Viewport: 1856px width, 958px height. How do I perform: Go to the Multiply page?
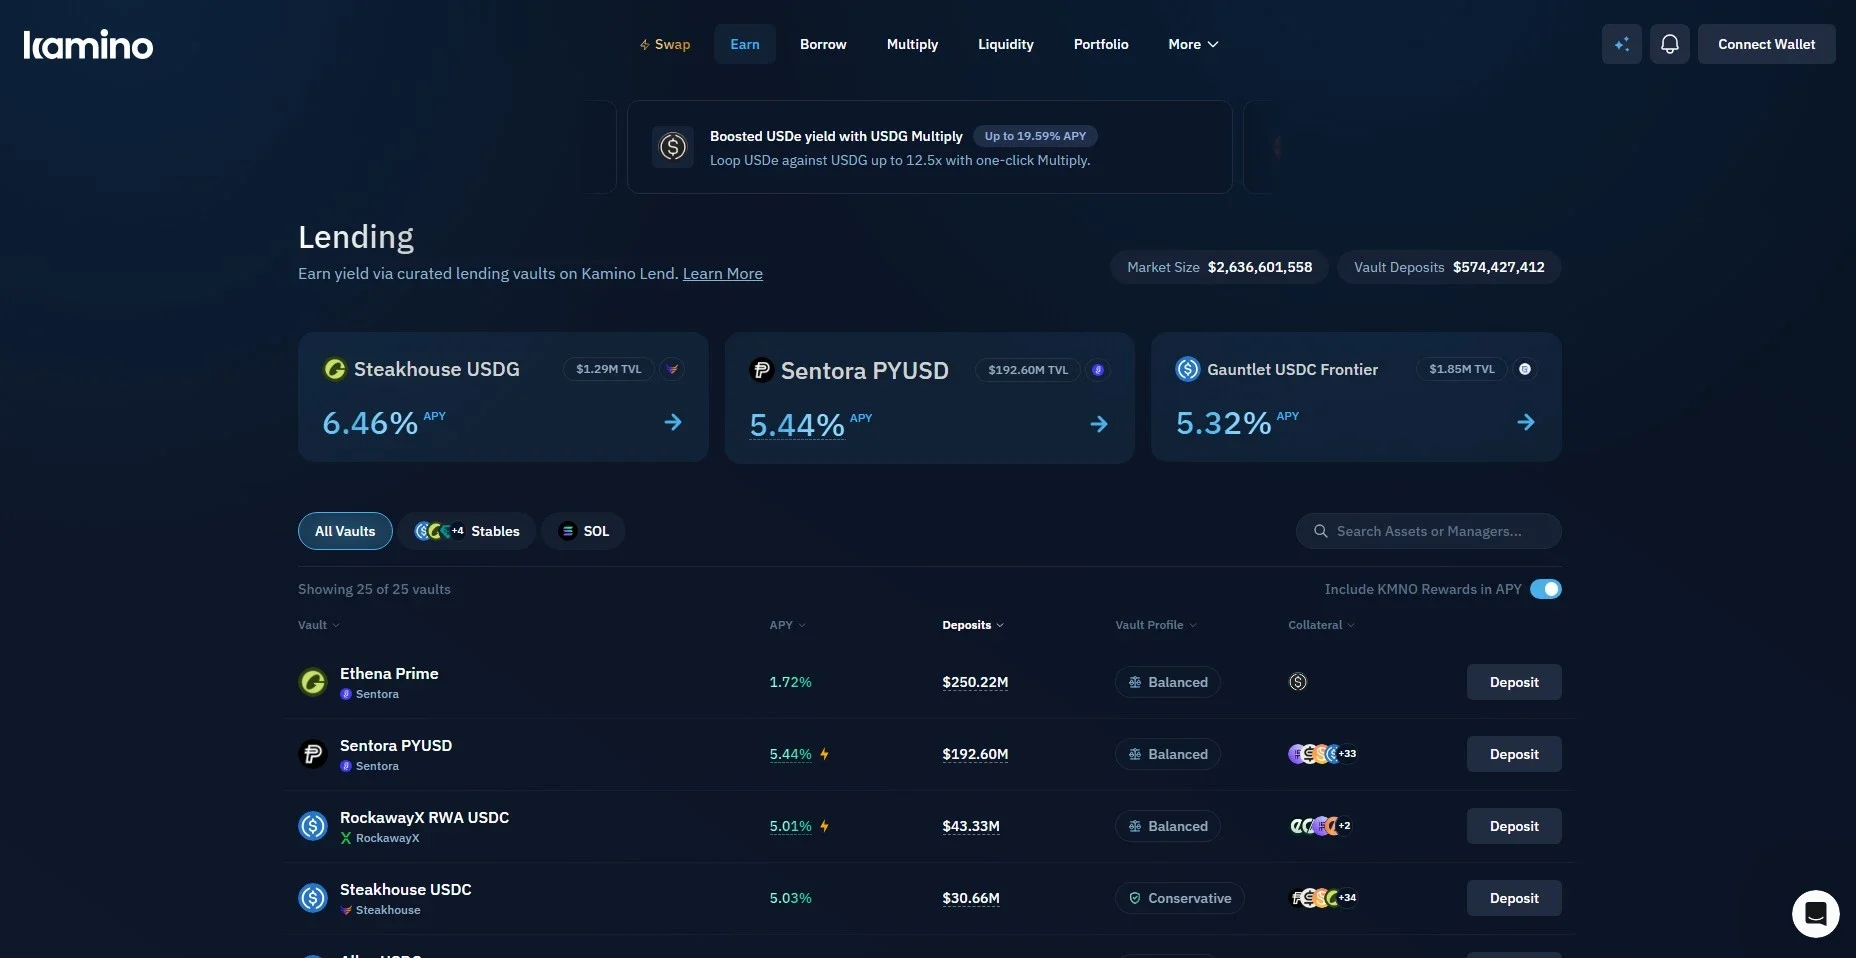pyautogui.click(x=912, y=44)
